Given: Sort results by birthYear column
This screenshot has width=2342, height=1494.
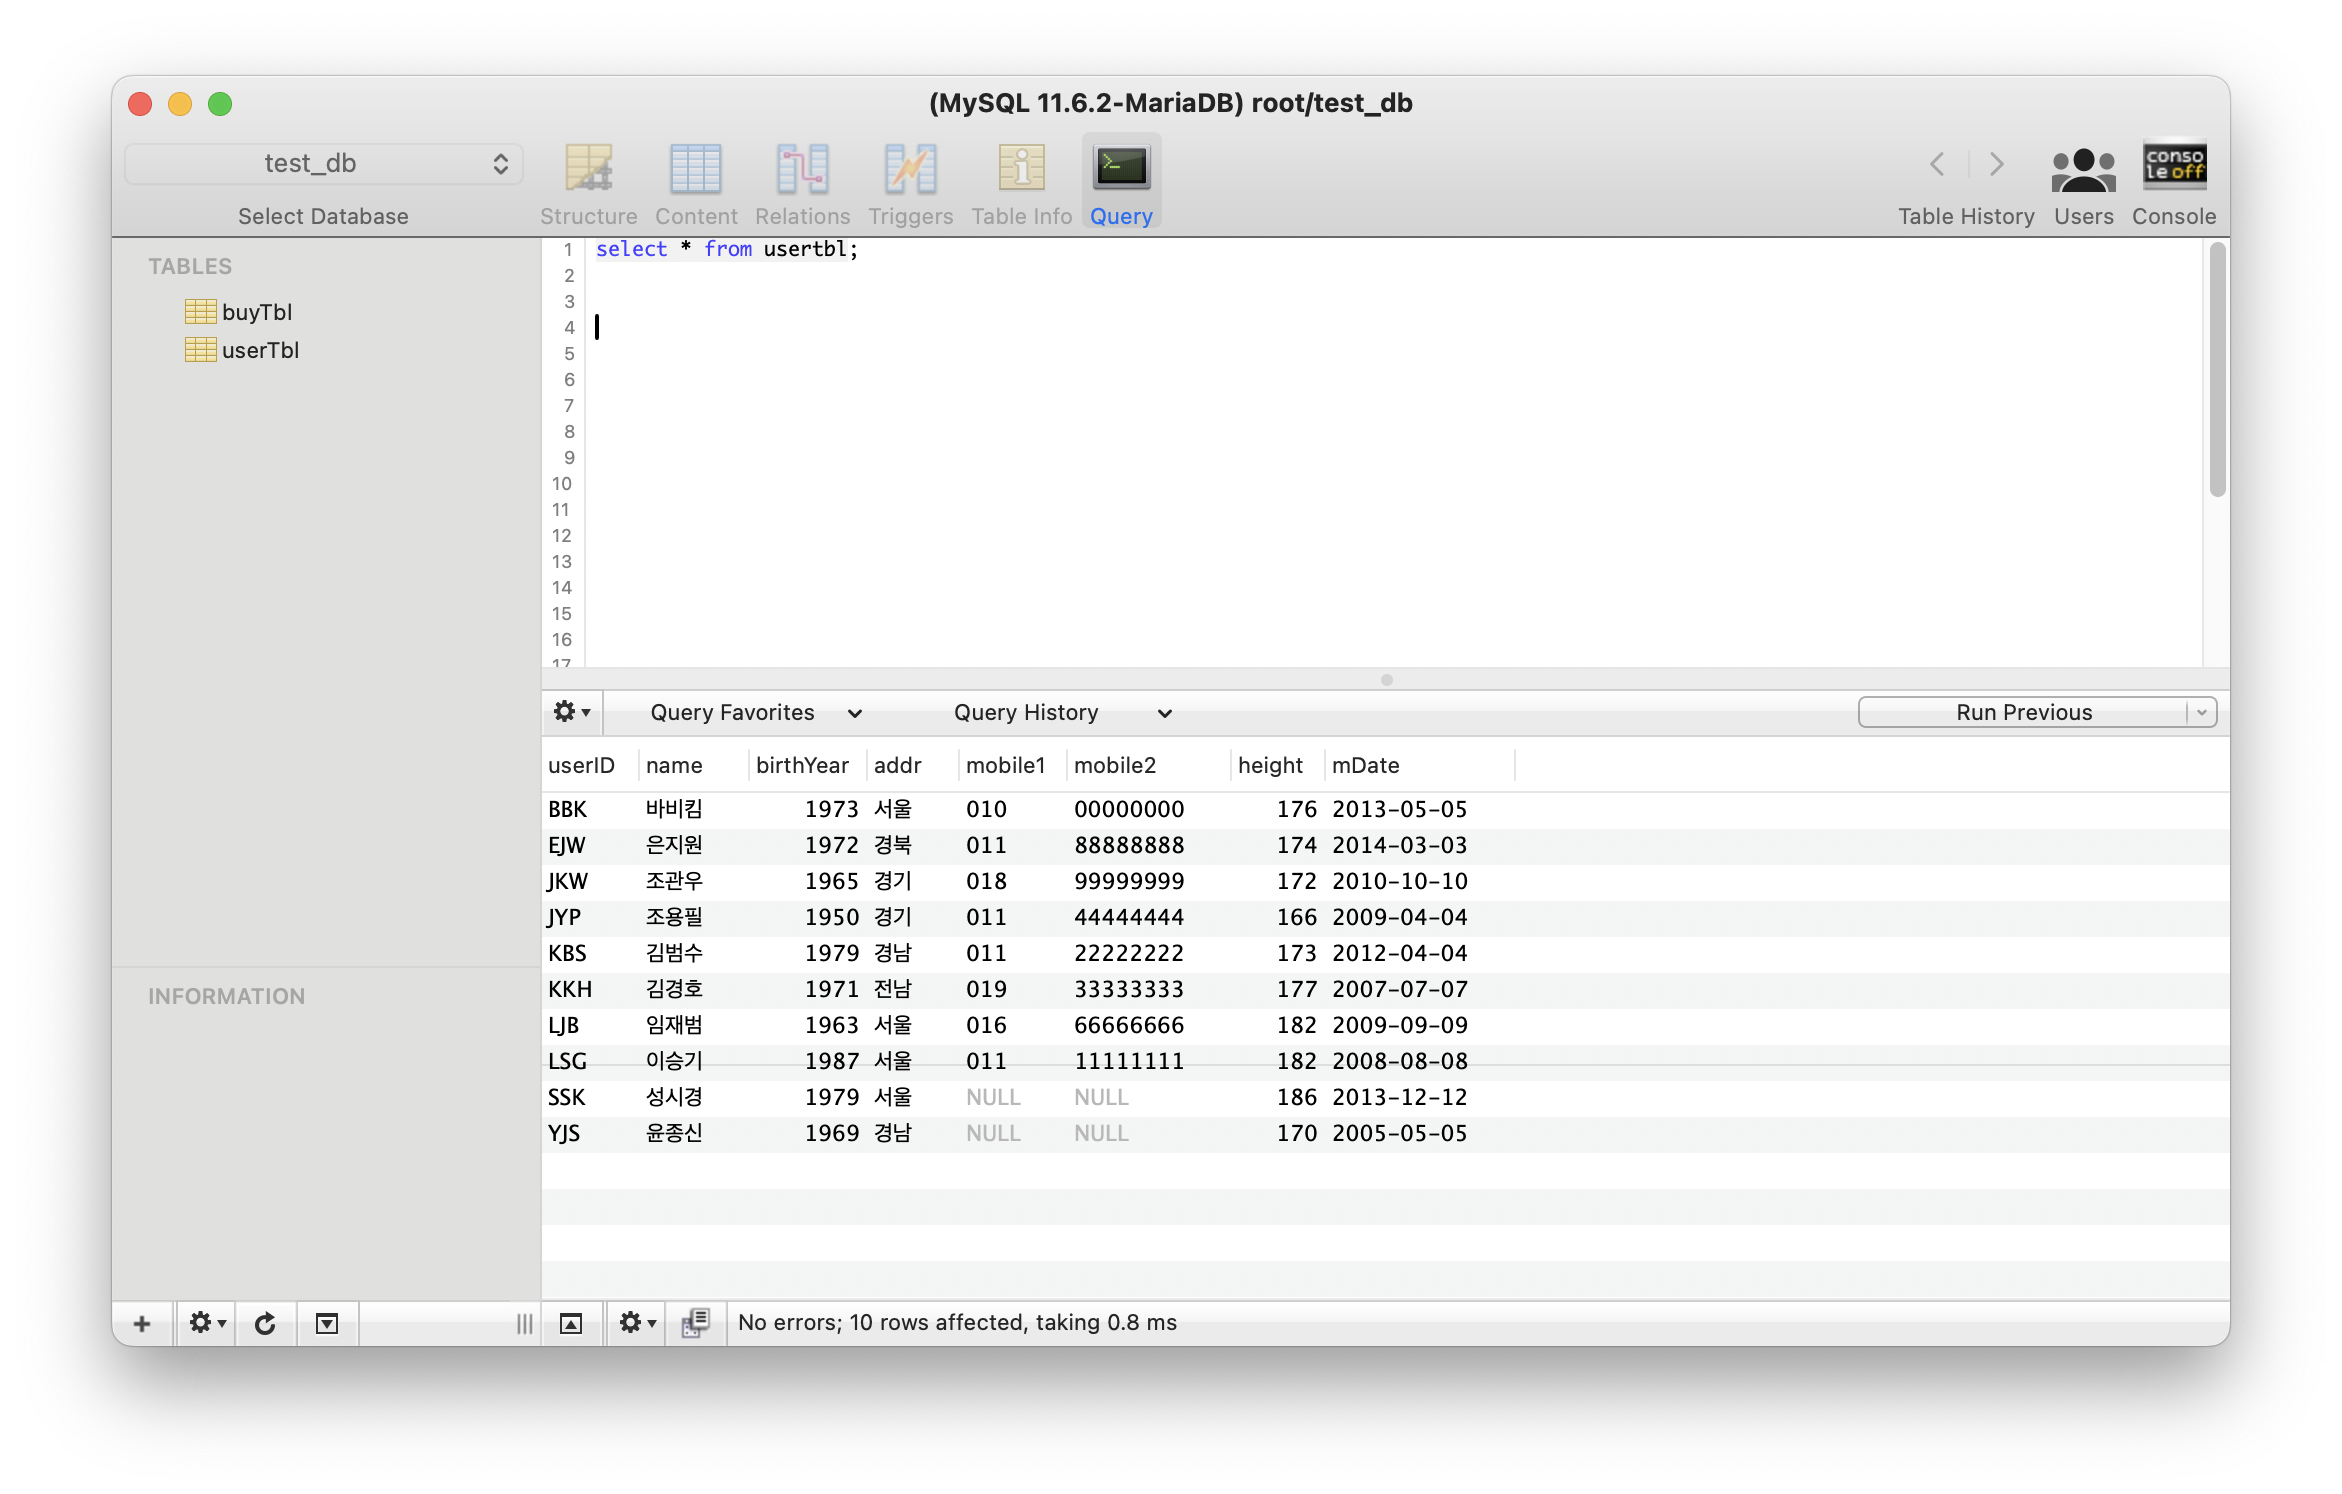Looking at the screenshot, I should [x=808, y=765].
